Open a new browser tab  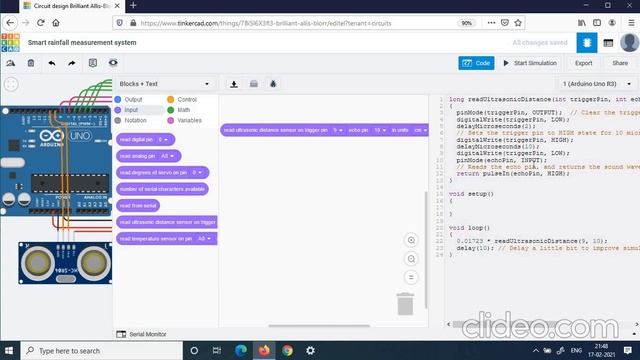coord(133,6)
